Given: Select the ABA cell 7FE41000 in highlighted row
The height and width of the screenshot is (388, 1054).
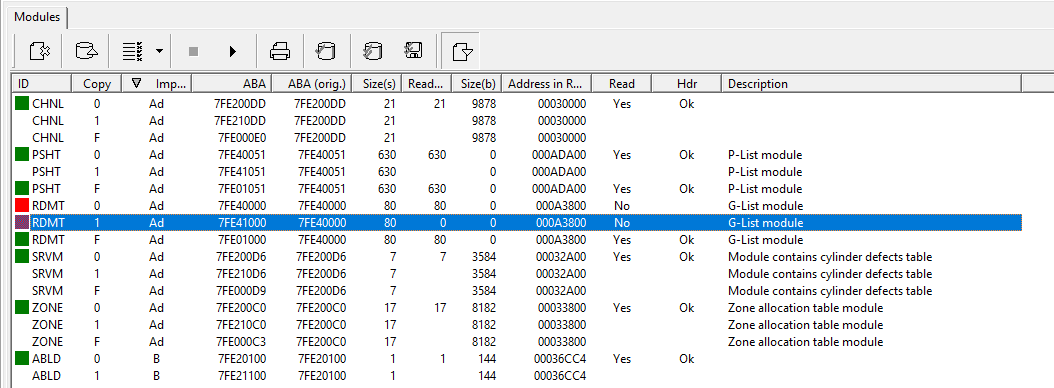Looking at the screenshot, I should click(242, 223).
